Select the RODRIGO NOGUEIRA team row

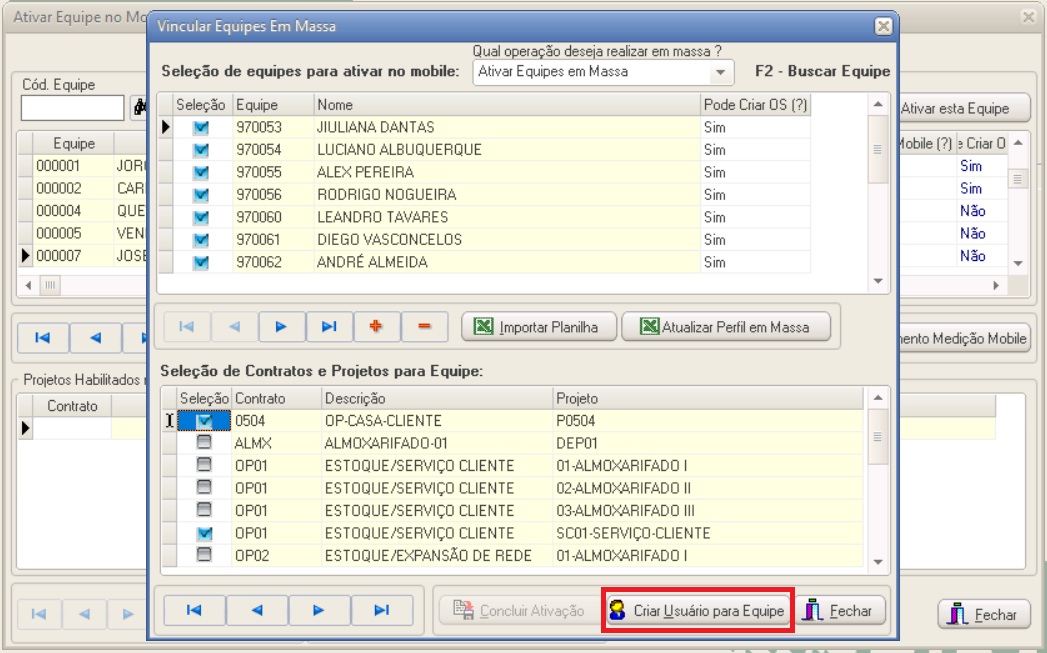386,195
